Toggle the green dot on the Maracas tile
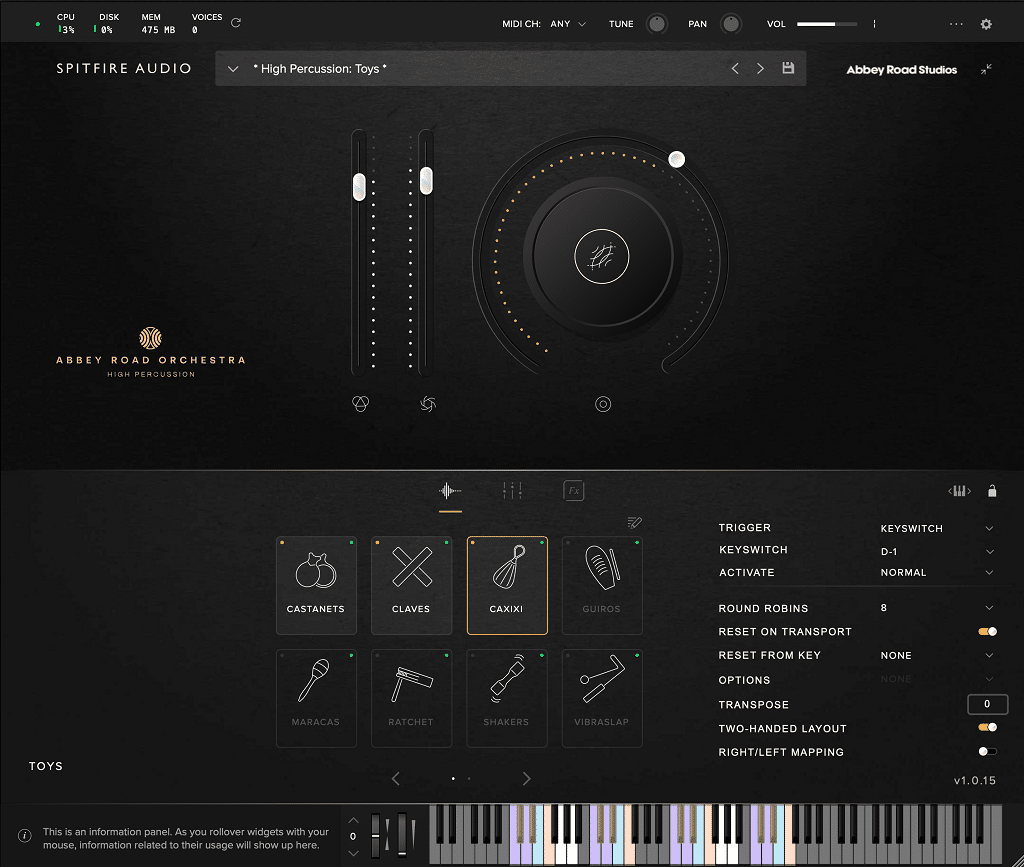1024x867 pixels. [351, 655]
